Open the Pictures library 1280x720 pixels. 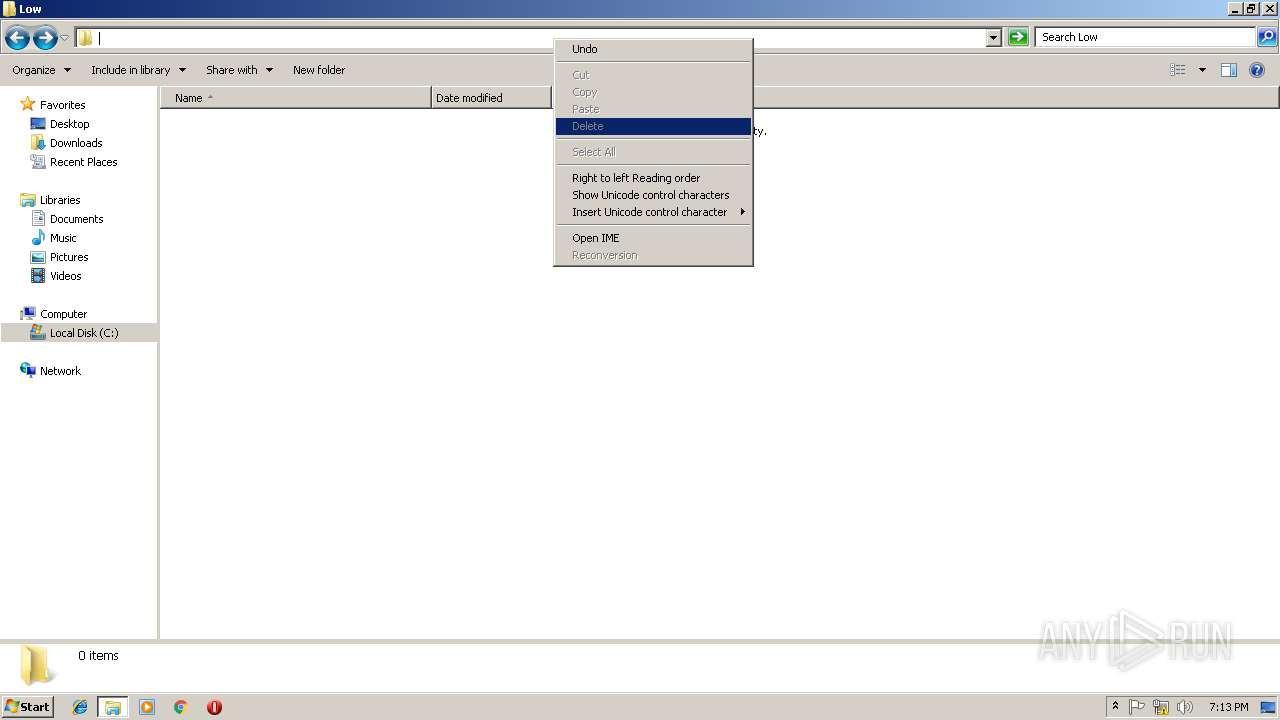69,257
